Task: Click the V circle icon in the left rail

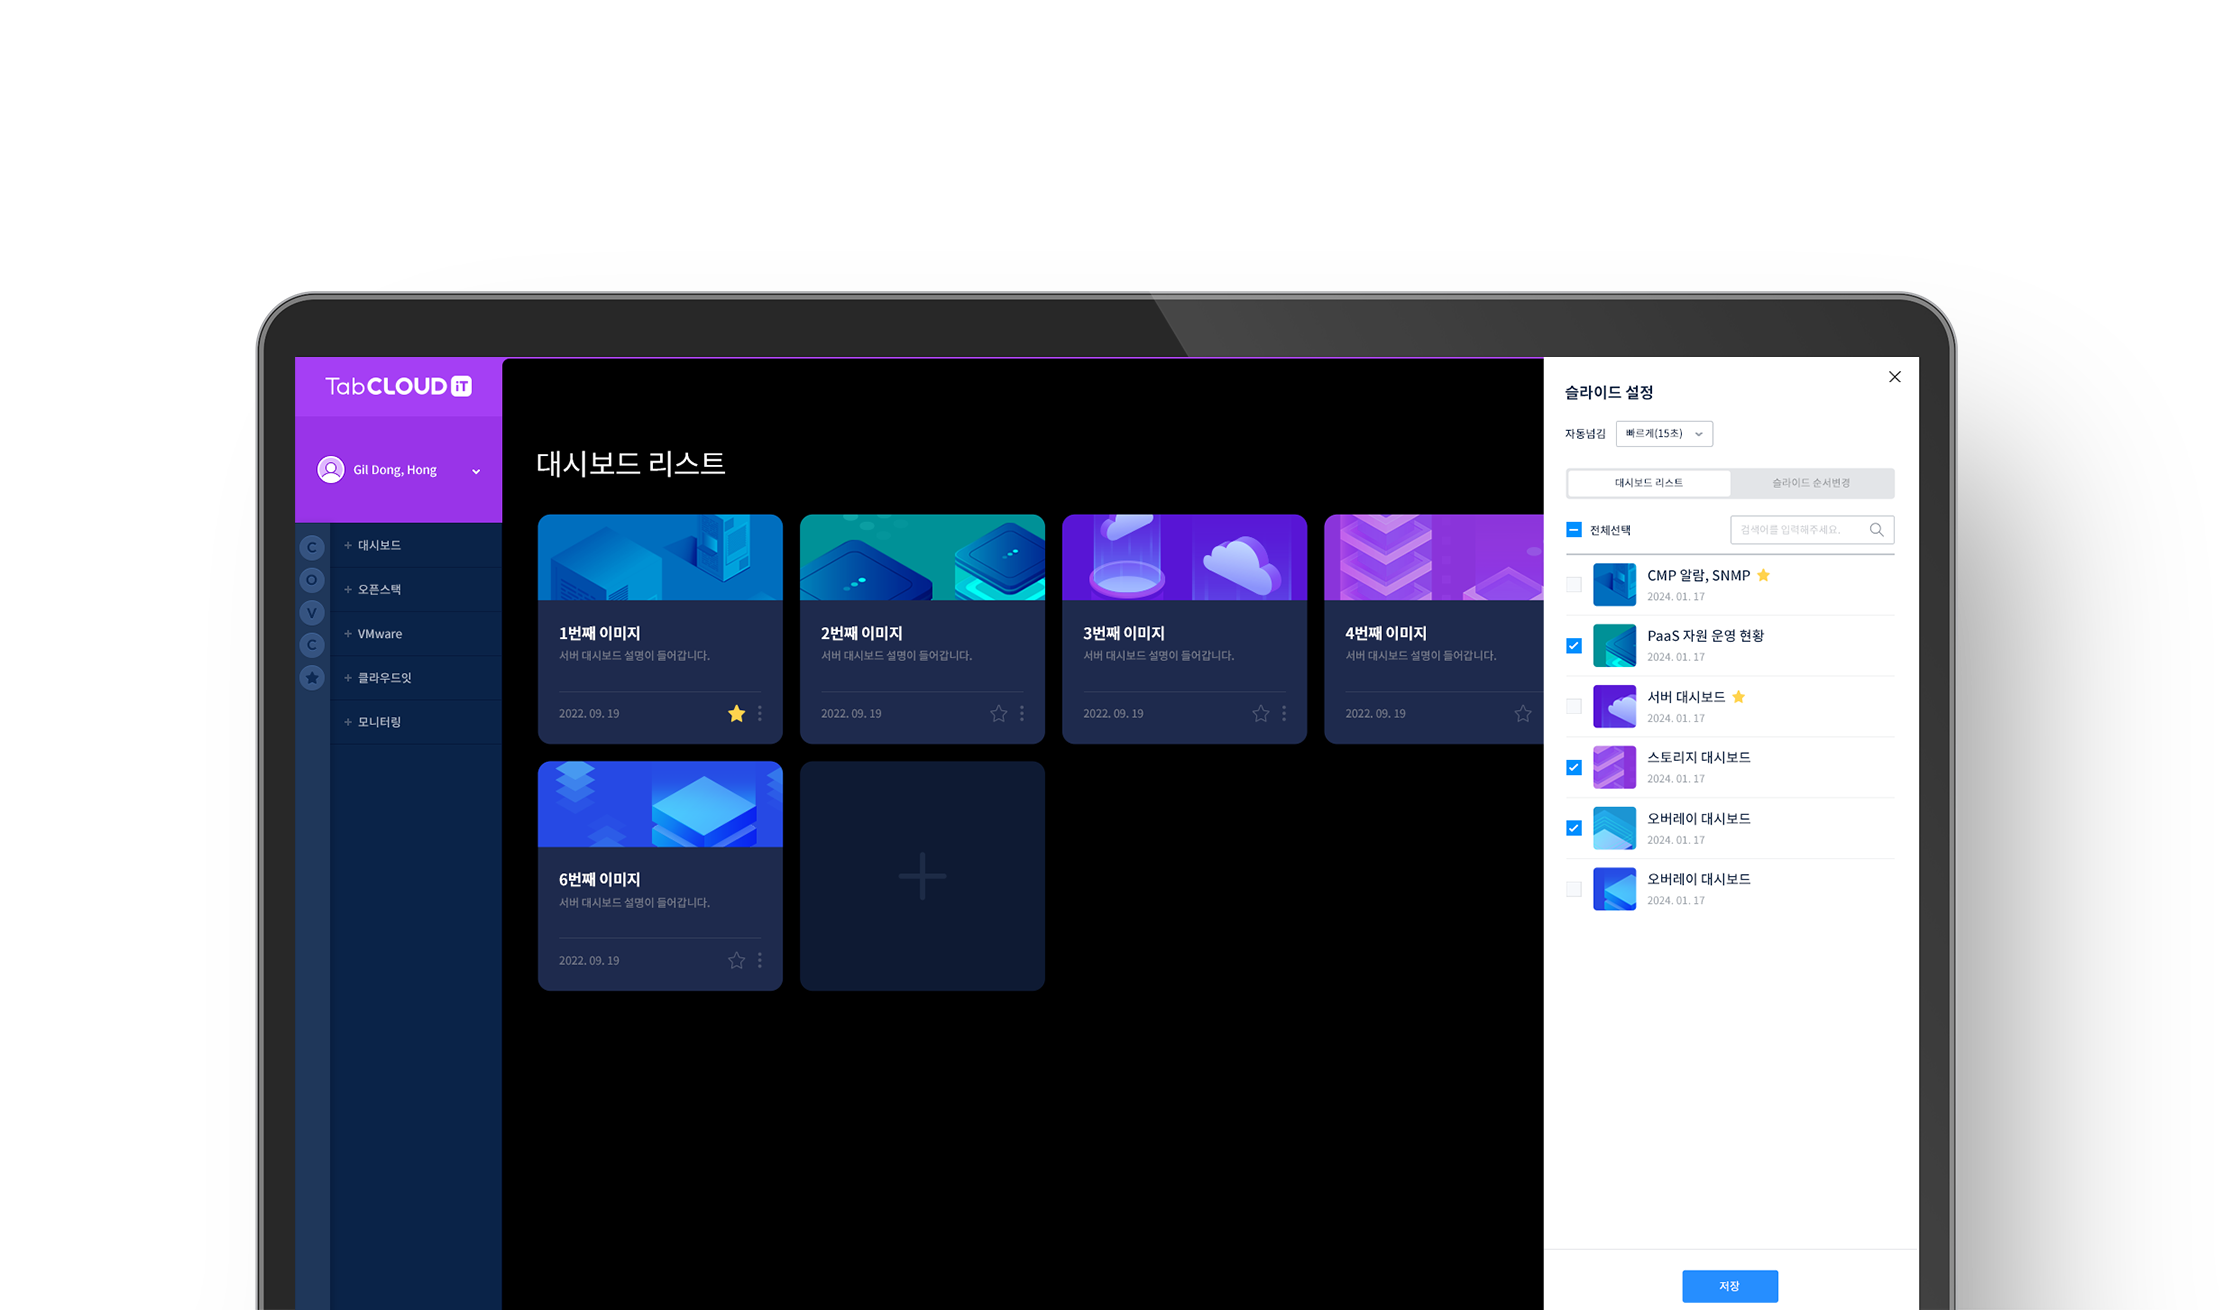Action: coord(312,613)
